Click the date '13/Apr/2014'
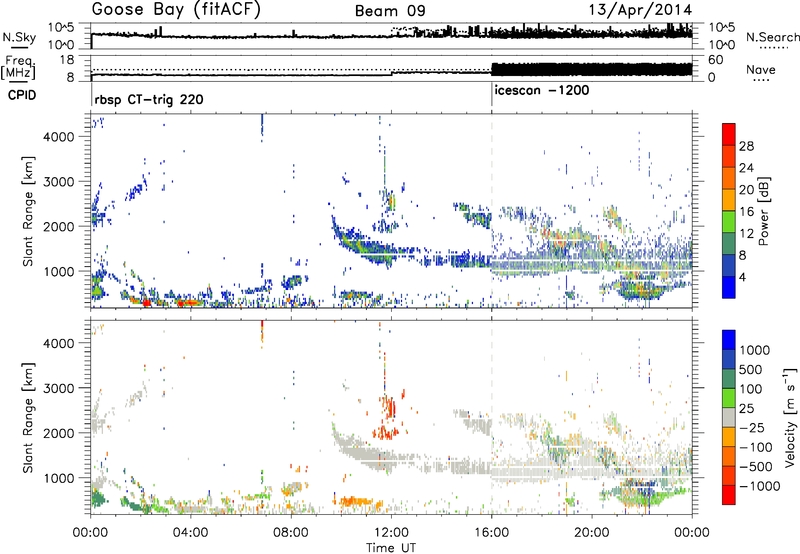This screenshot has height=554, width=800. click(641, 10)
